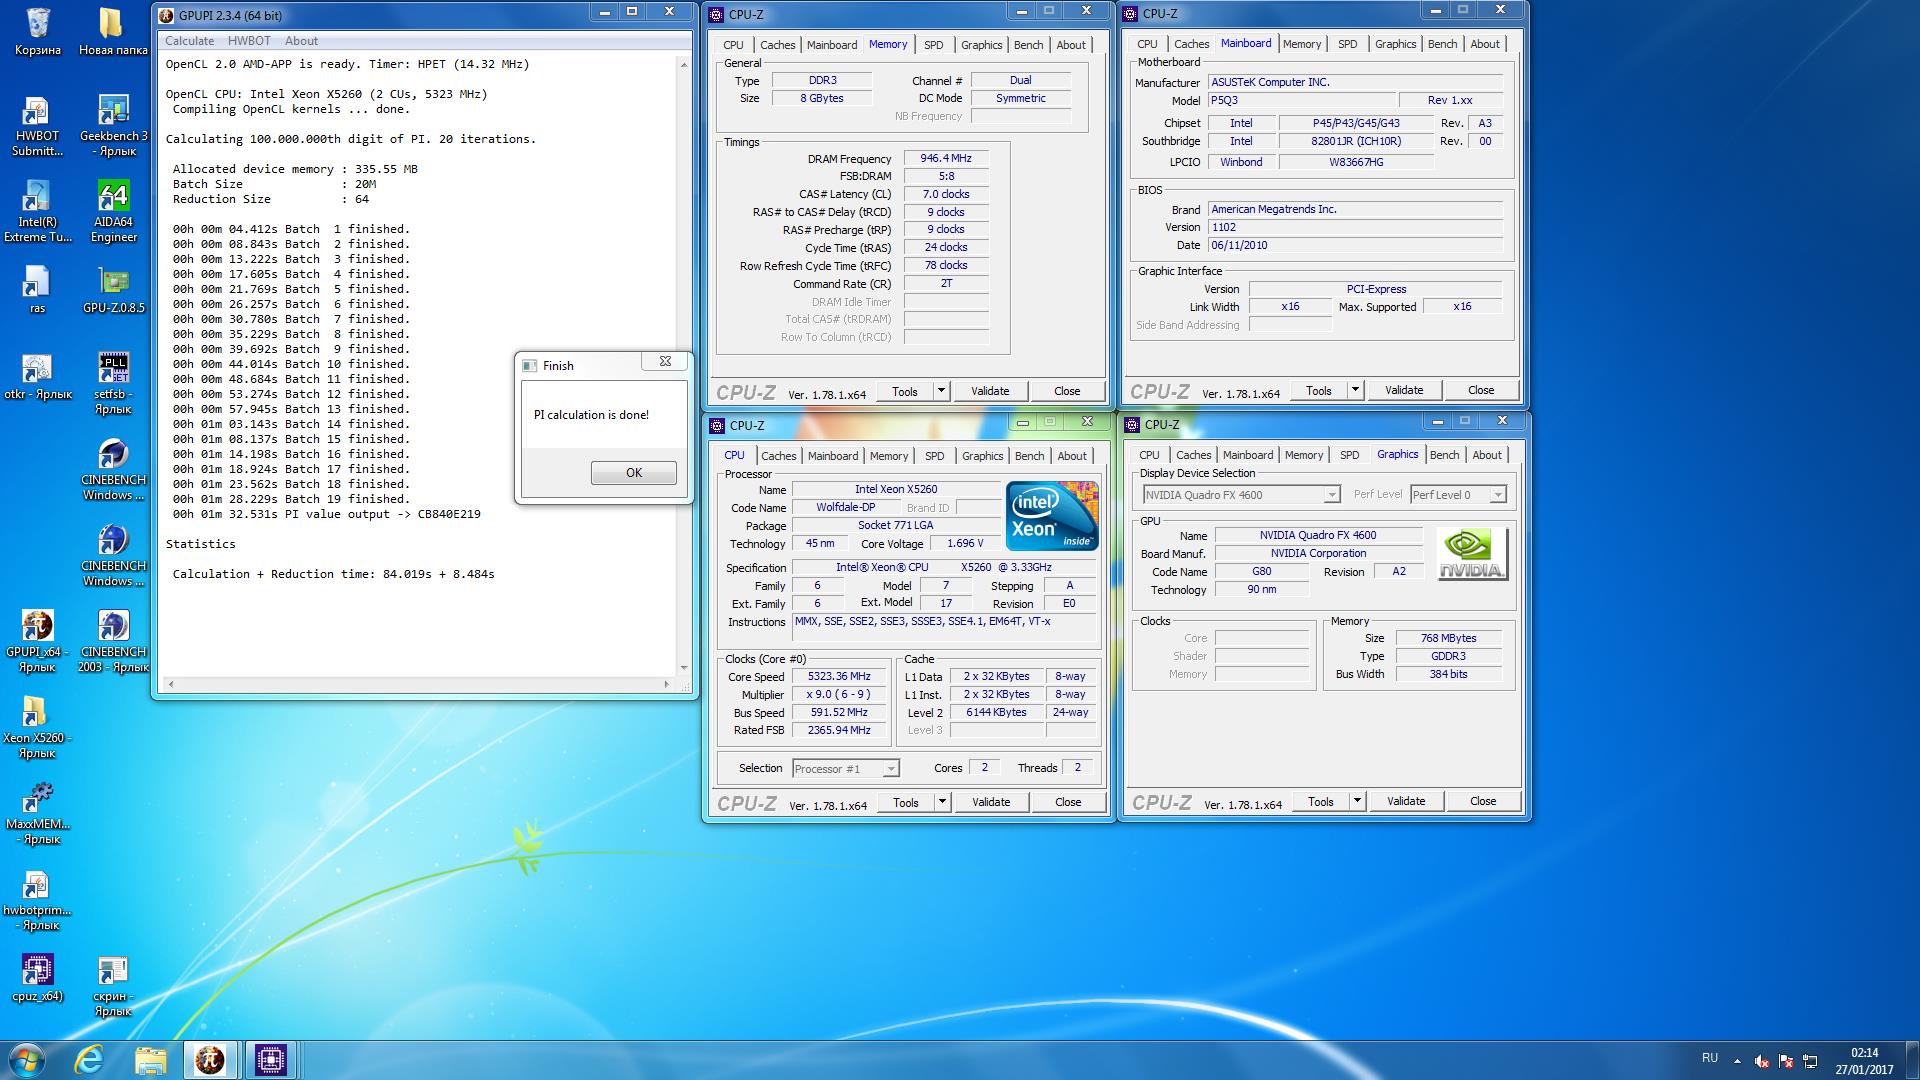Open the ras file icon
Screen dimensions: 1920x1080
click(37, 291)
